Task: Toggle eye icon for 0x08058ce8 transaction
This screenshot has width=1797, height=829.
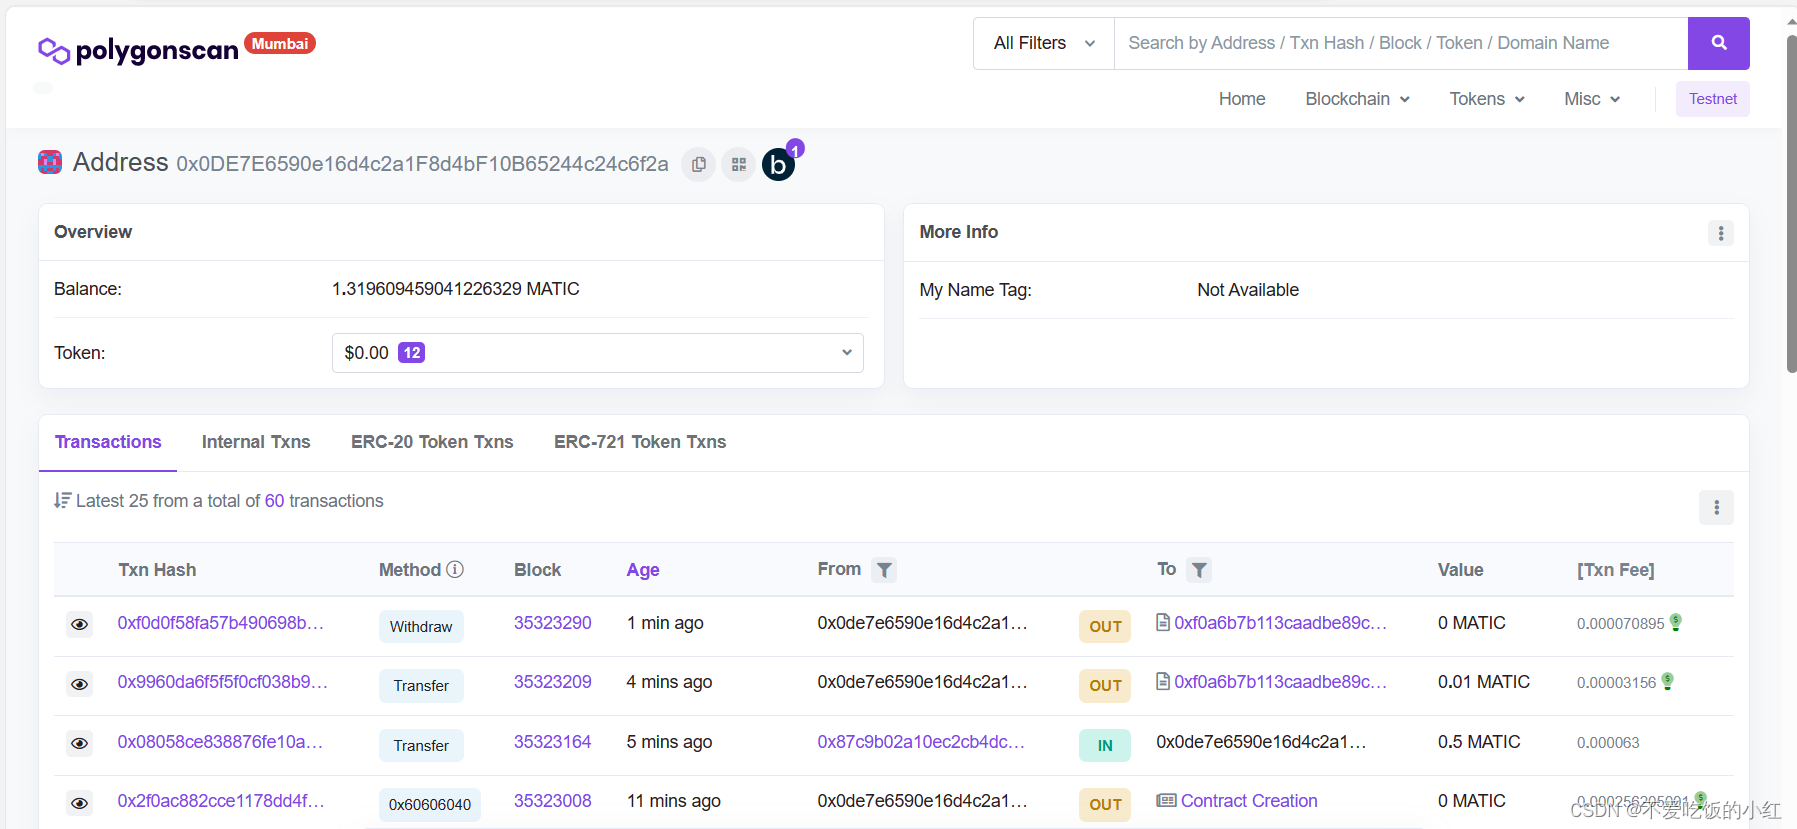Action: (x=80, y=743)
